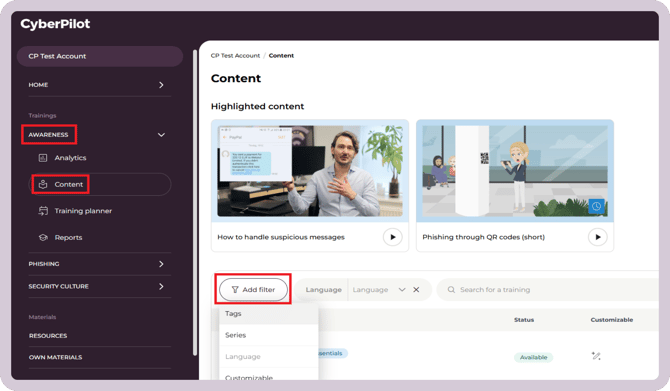Click the Analytics chart icon
The width and height of the screenshot is (670, 391).
tap(43, 158)
